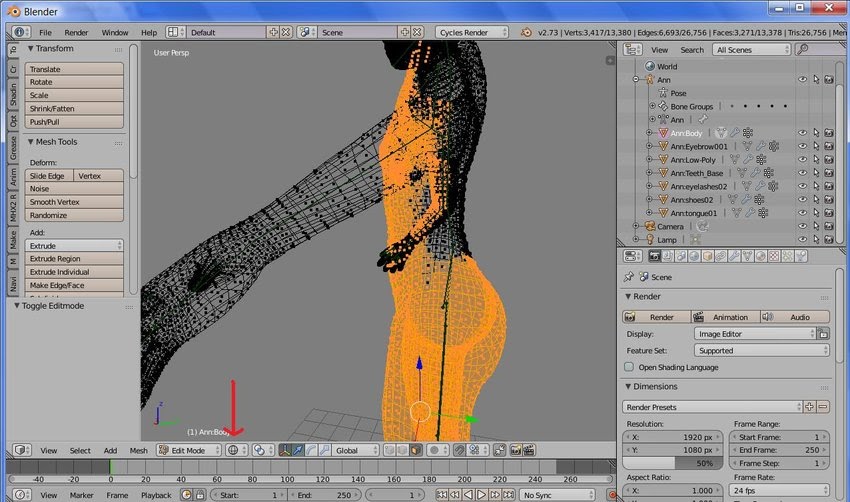Toggle visibility eye for Ann:shoes02

pyautogui.click(x=802, y=199)
